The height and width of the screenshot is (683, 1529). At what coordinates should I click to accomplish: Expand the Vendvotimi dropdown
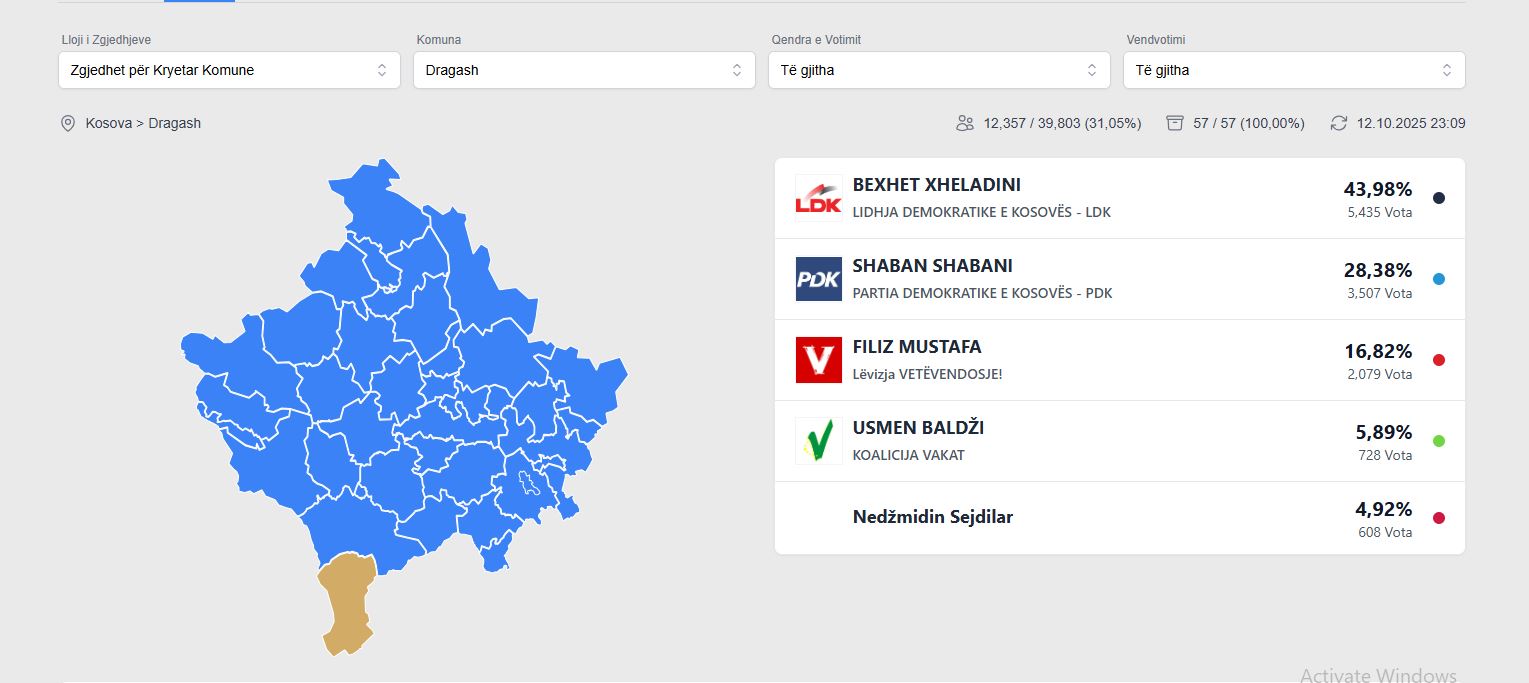tap(1294, 70)
